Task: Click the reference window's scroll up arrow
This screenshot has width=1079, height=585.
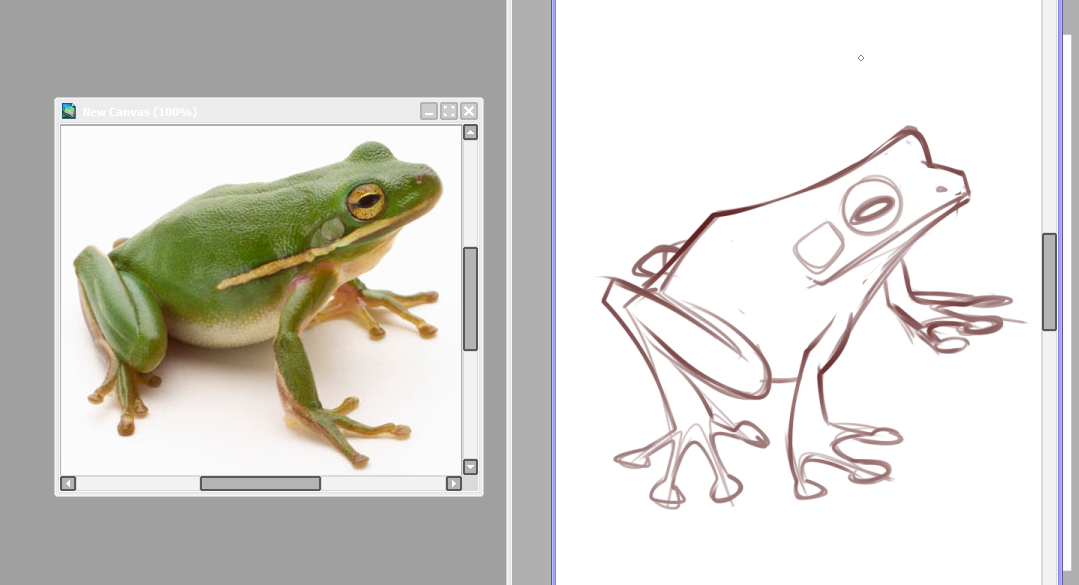Action: click(x=470, y=132)
